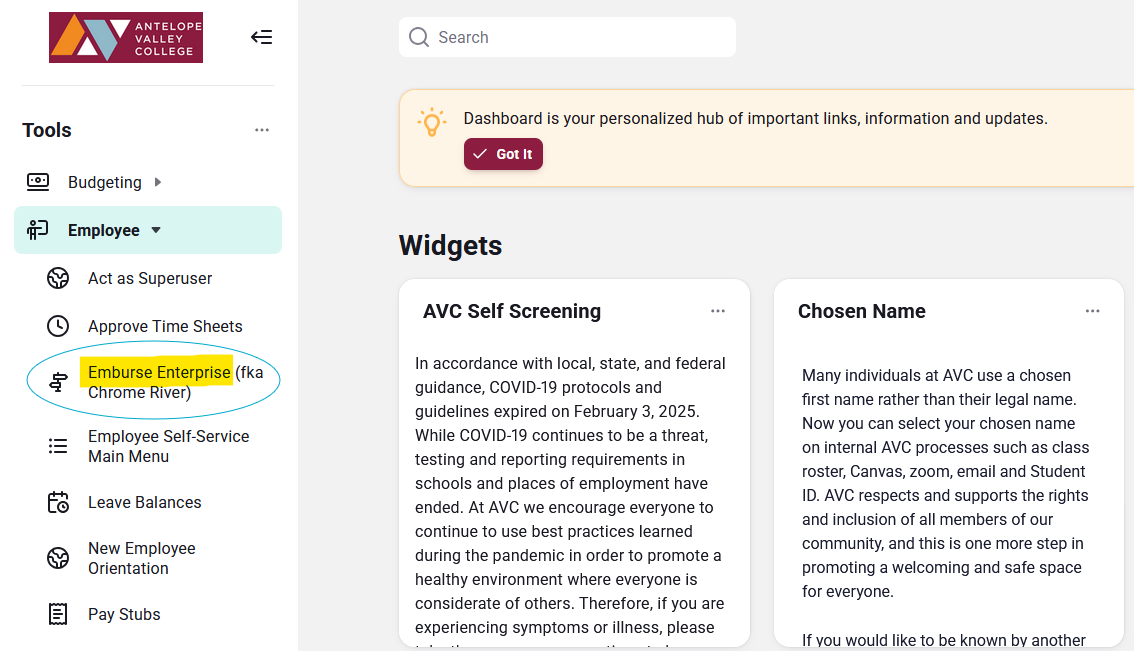Image resolution: width=1134 pixels, height=651 pixels.
Task: Open AVC Self Screening widget options
Action: [718, 311]
